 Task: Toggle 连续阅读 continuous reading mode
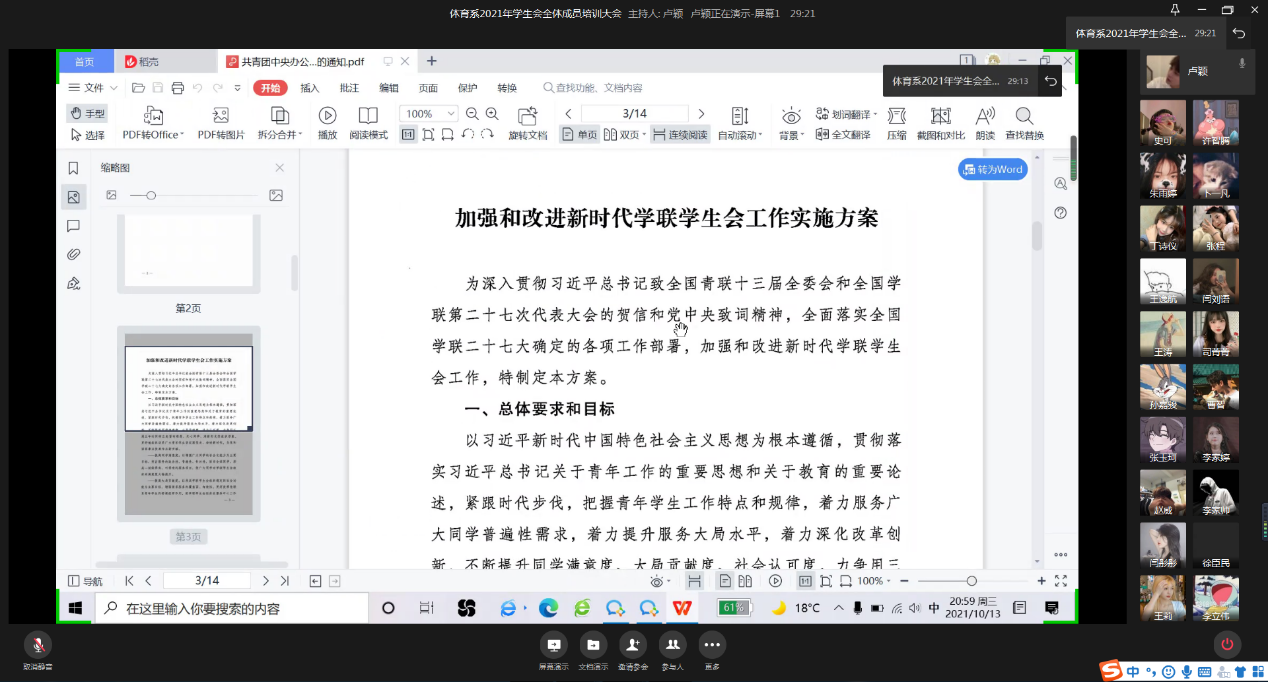[x=680, y=135]
